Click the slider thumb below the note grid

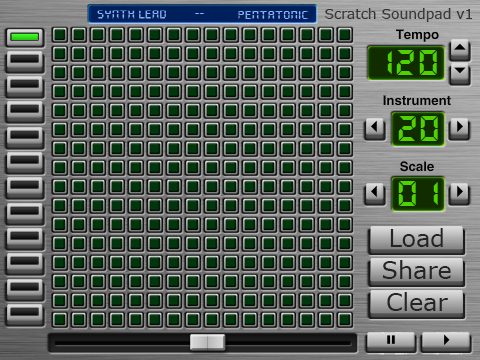coord(207,342)
